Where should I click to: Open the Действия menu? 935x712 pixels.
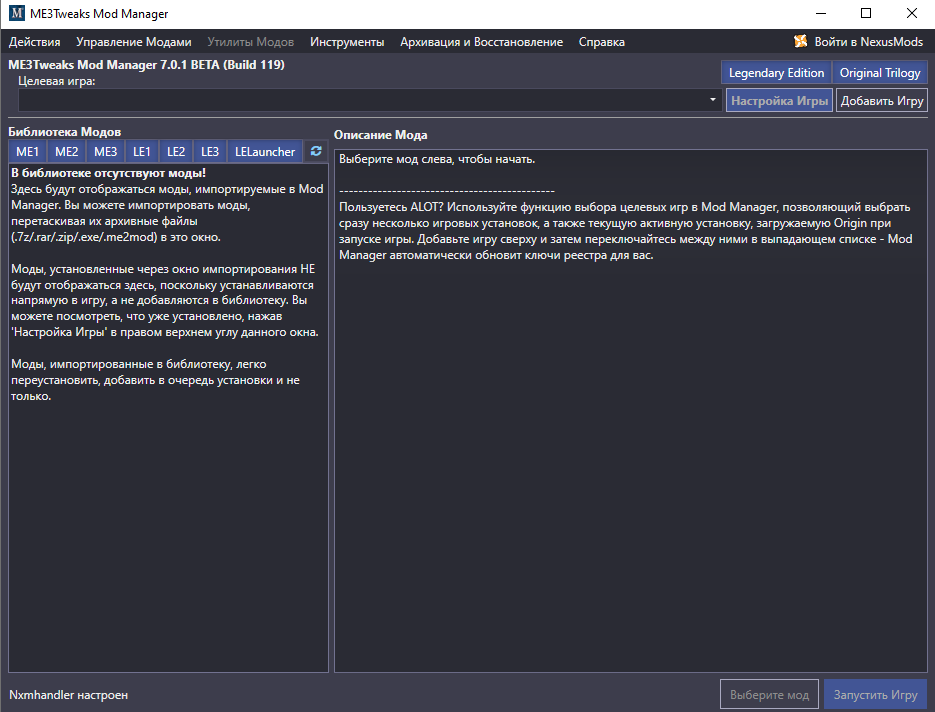point(35,42)
